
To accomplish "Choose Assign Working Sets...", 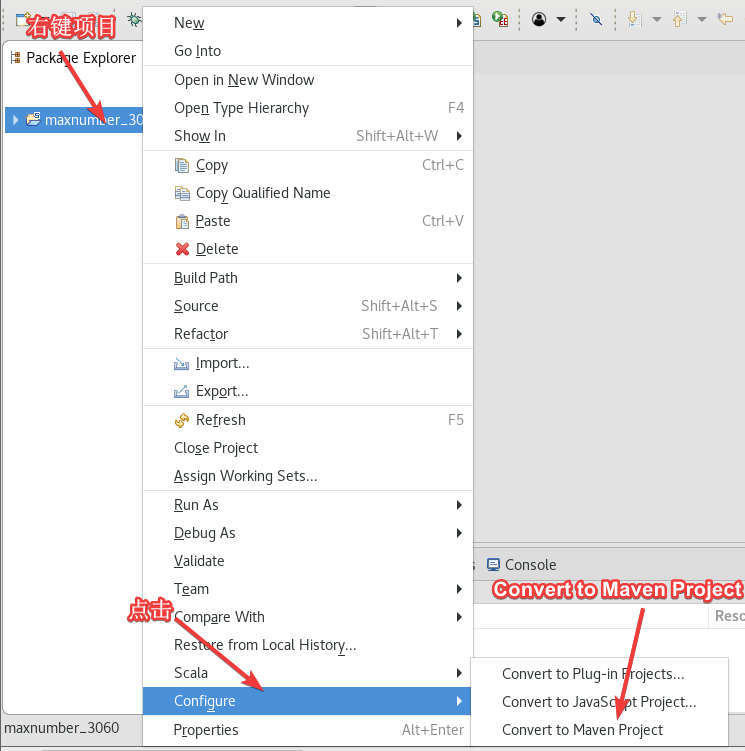I will point(308,476).
